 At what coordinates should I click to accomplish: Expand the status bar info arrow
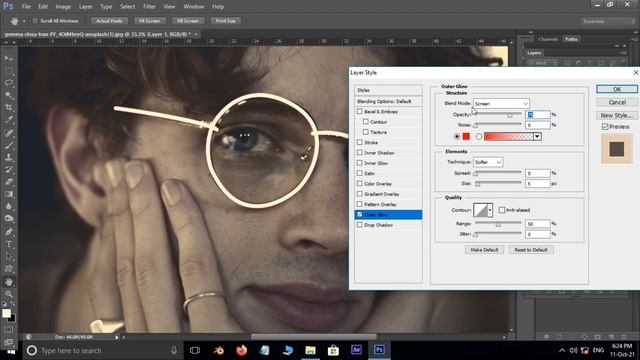[x=117, y=337]
